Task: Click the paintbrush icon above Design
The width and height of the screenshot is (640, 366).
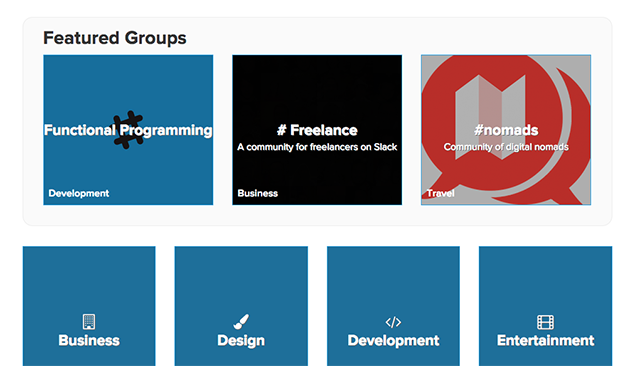Action: (241, 322)
